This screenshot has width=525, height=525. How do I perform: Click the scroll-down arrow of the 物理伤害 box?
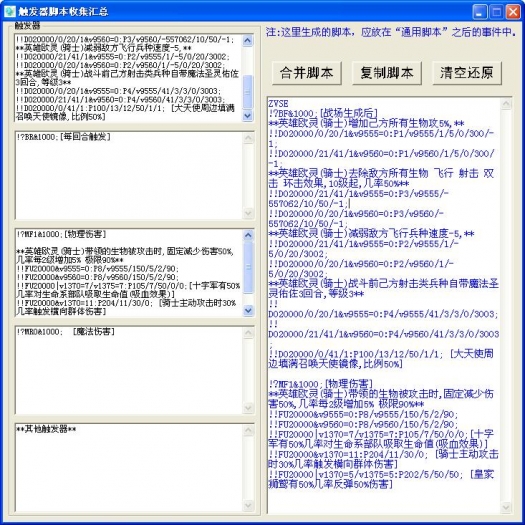(x=248, y=310)
